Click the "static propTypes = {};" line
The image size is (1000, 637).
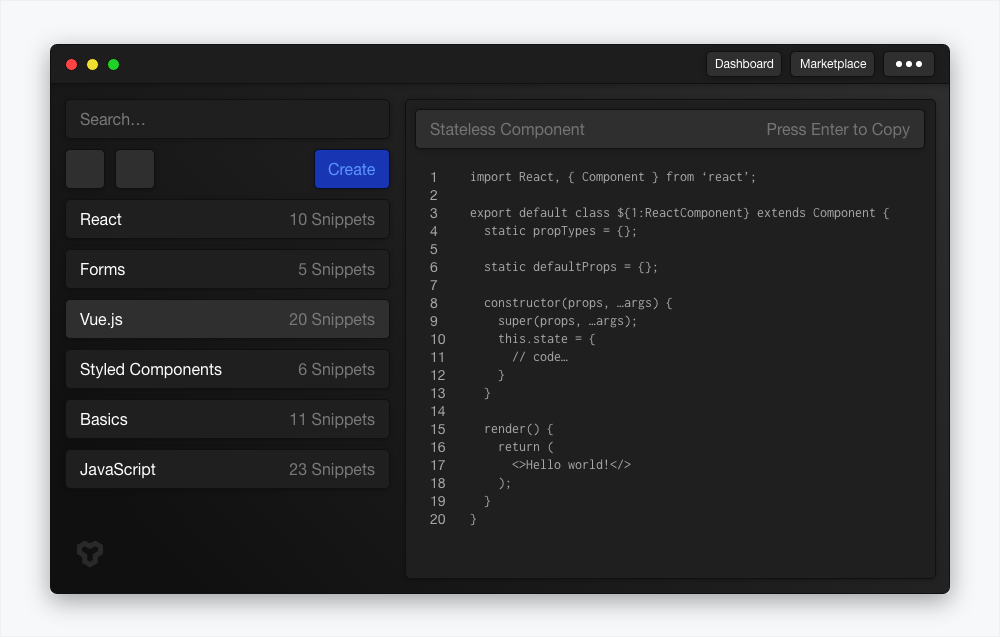coord(560,231)
